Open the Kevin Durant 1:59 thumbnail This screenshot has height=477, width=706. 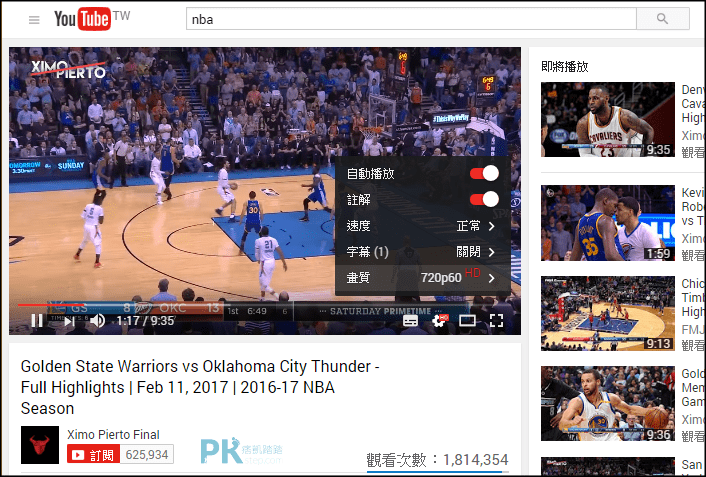(608, 223)
